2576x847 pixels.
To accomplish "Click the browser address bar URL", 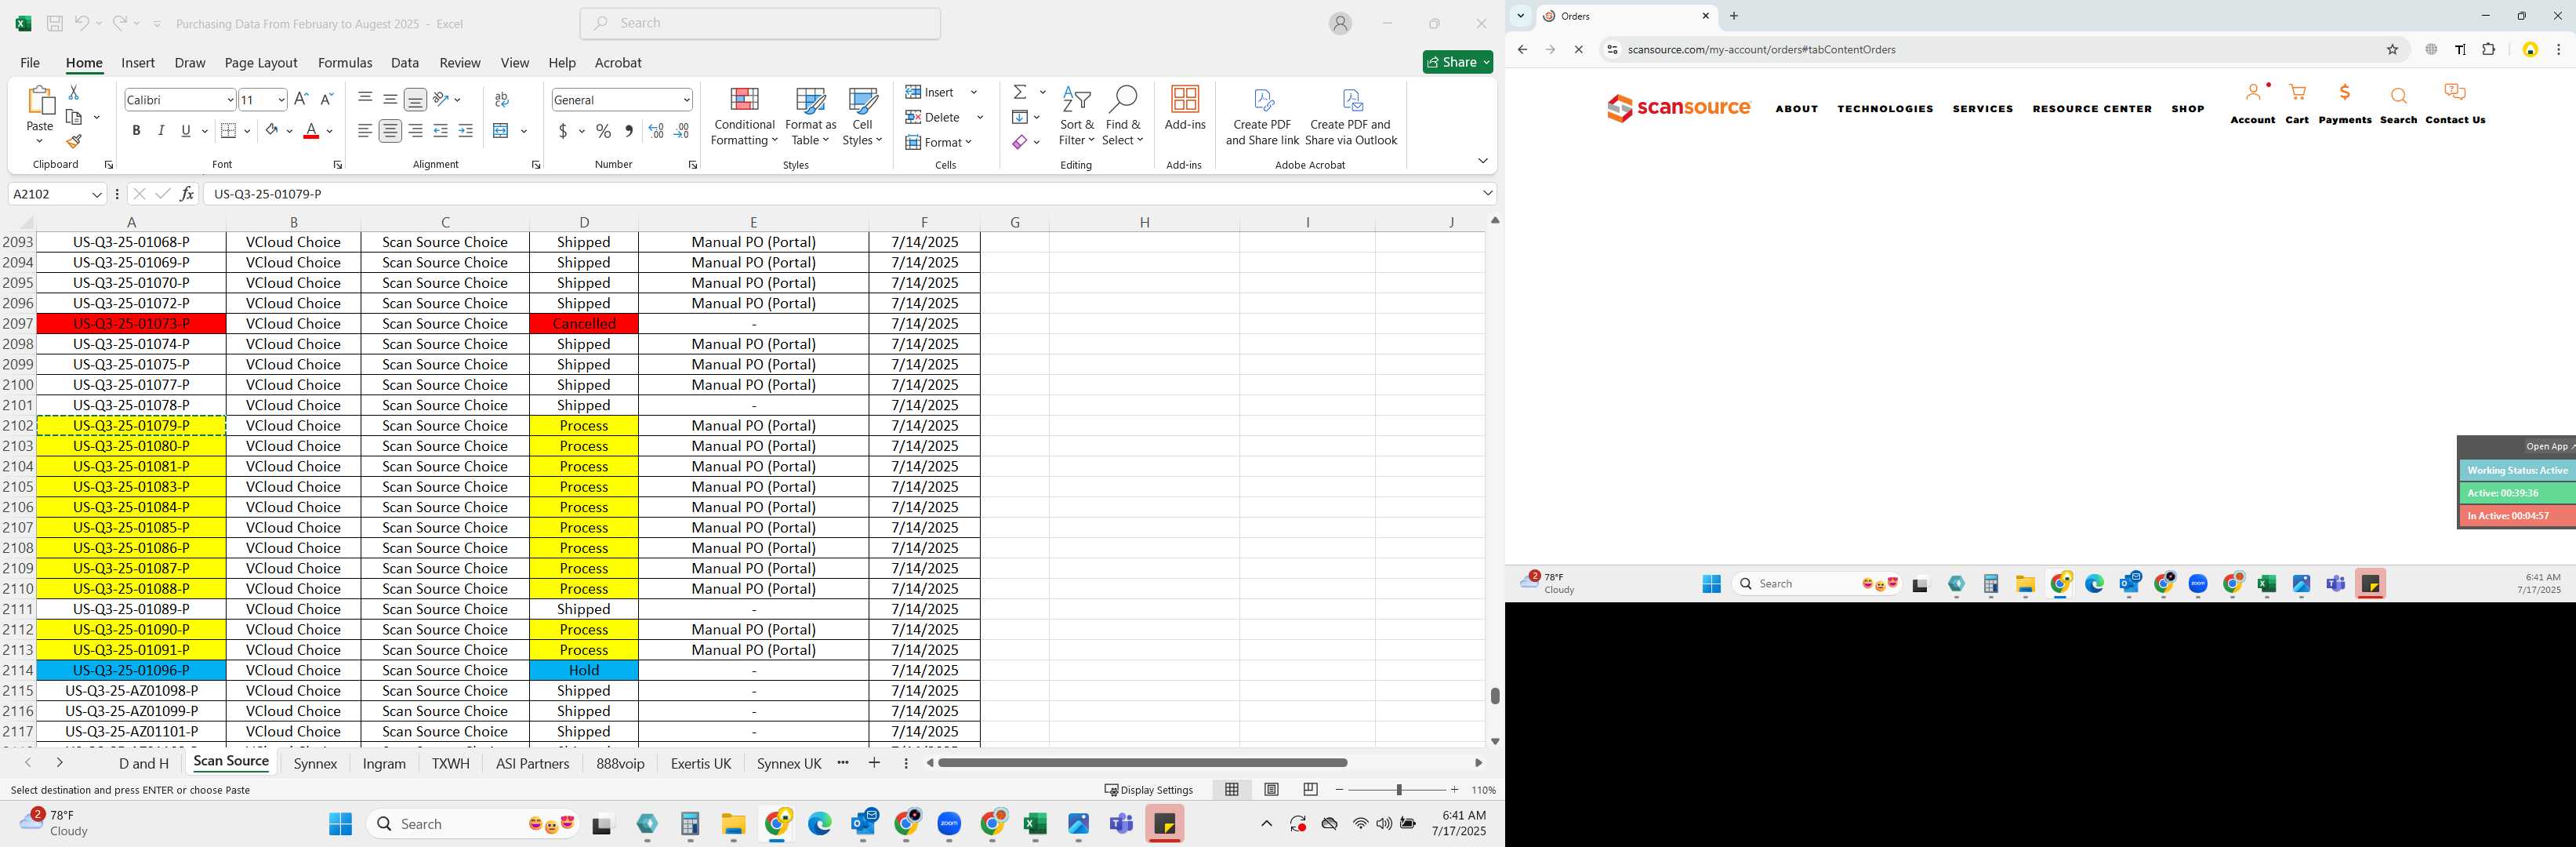I will click(1761, 49).
